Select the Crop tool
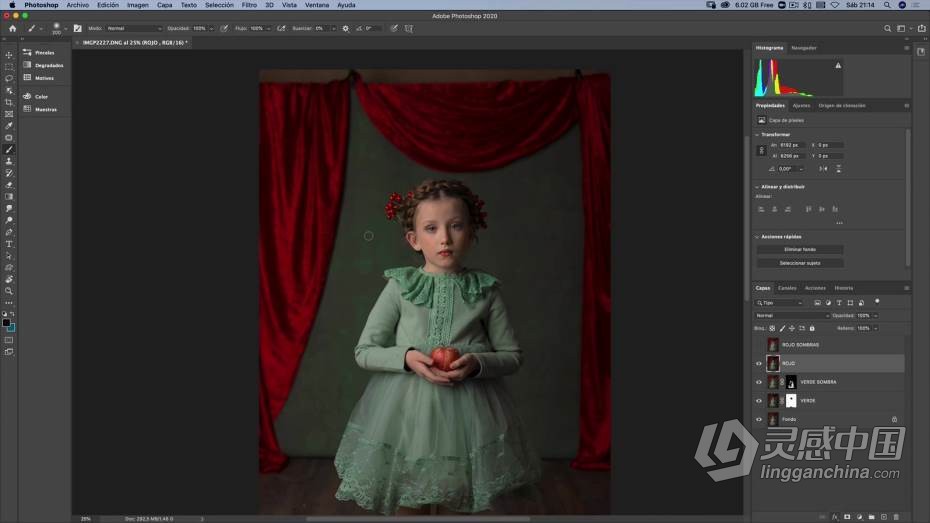 (x=9, y=102)
